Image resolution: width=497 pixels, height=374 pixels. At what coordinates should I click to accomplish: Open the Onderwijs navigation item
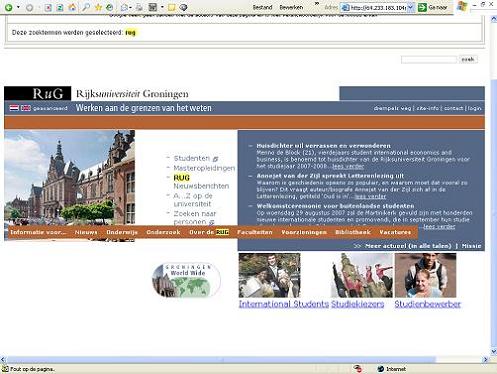122,232
